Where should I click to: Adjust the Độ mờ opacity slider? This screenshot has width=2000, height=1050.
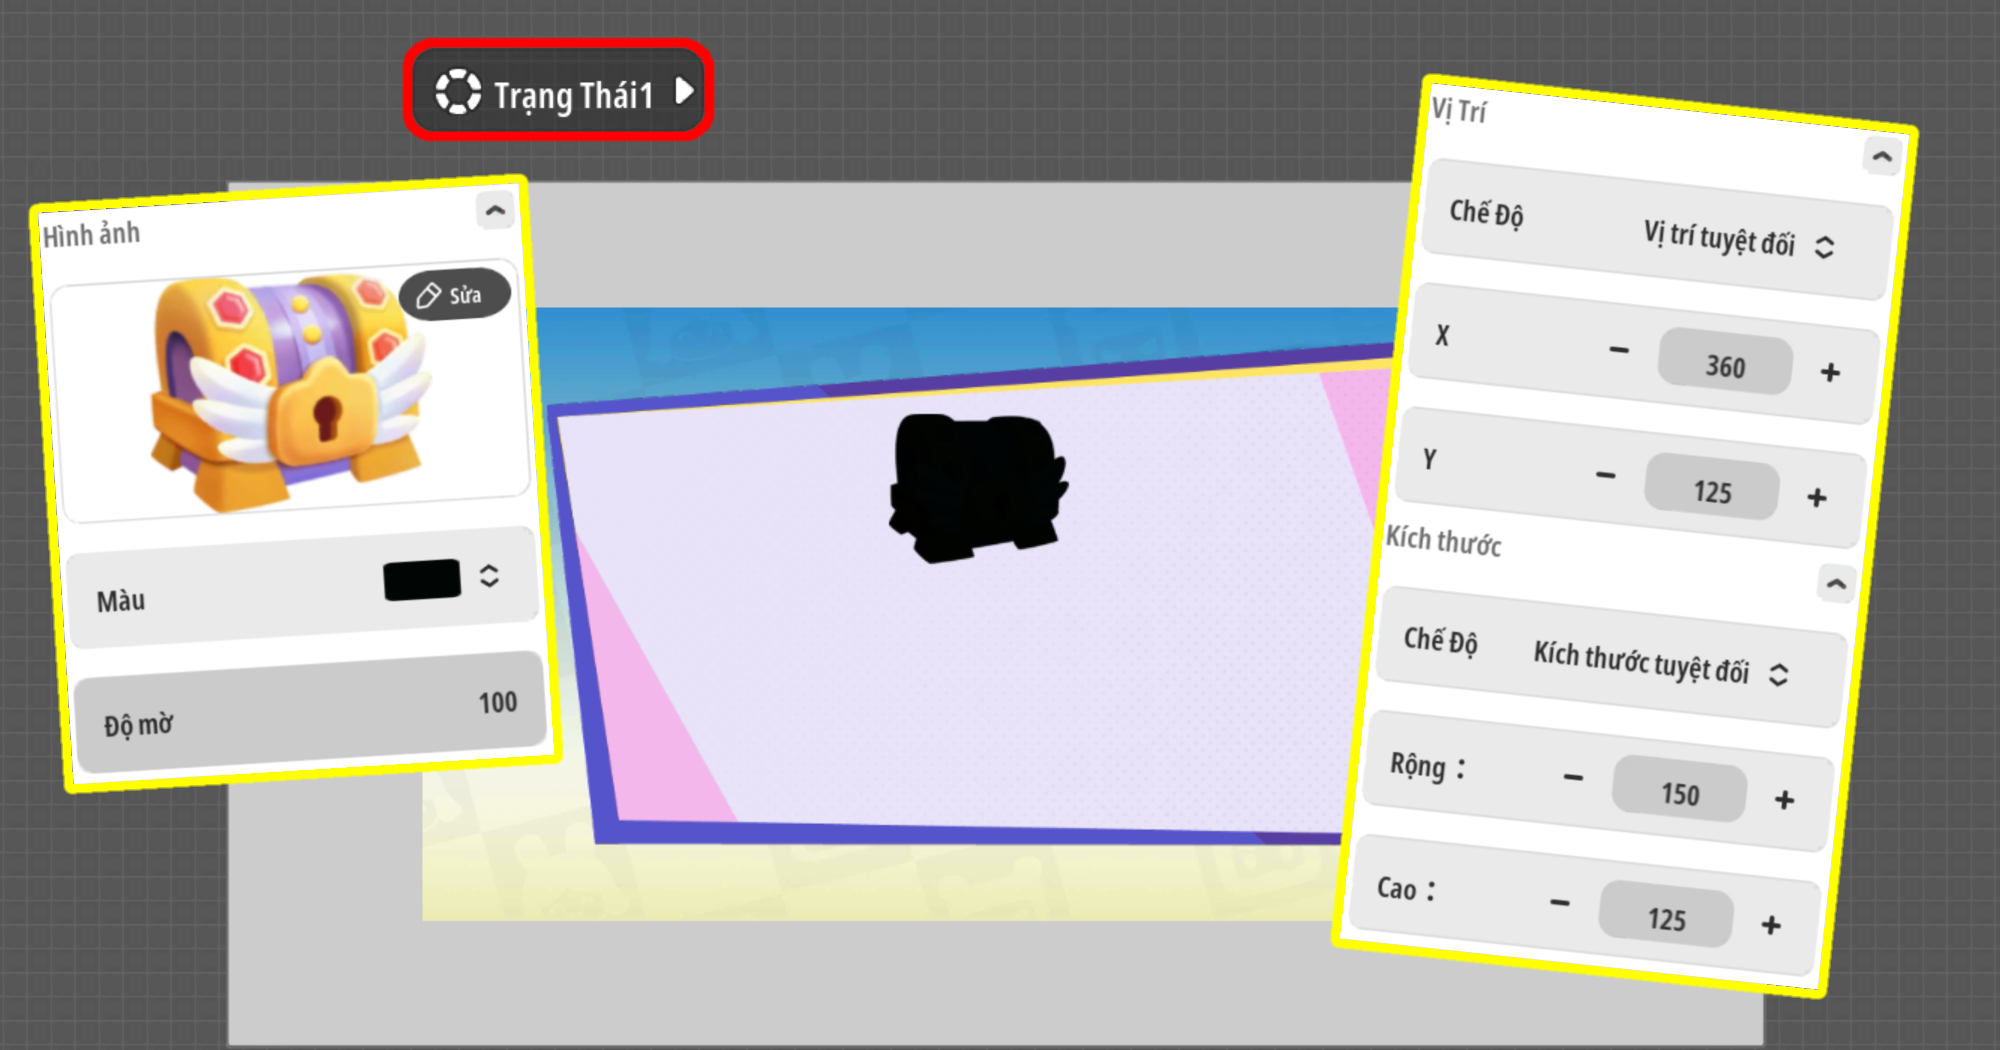(x=310, y=712)
